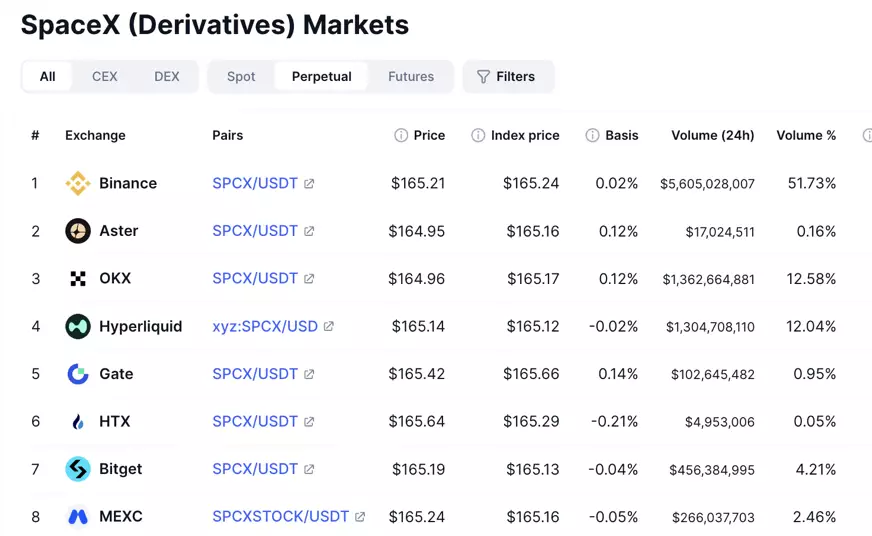Switch to CEX exchanges filter
The width and height of the screenshot is (872, 536).
pos(105,76)
